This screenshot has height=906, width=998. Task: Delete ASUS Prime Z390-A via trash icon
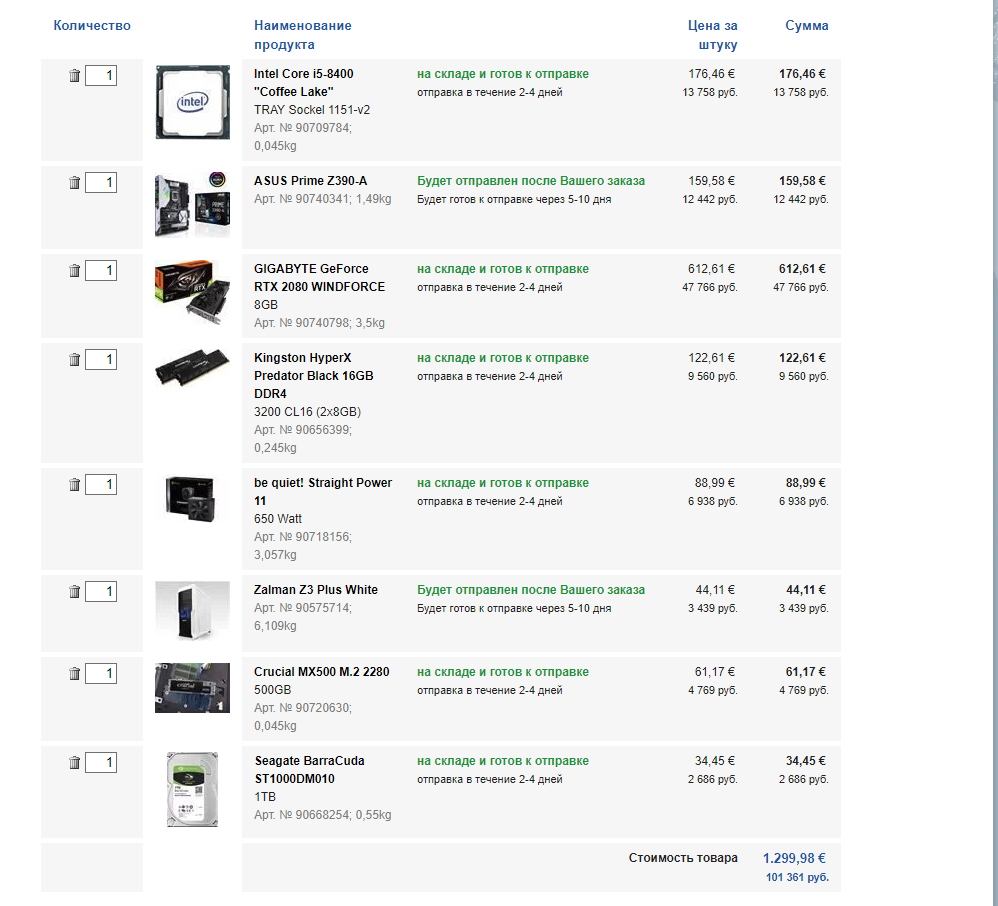[74, 183]
